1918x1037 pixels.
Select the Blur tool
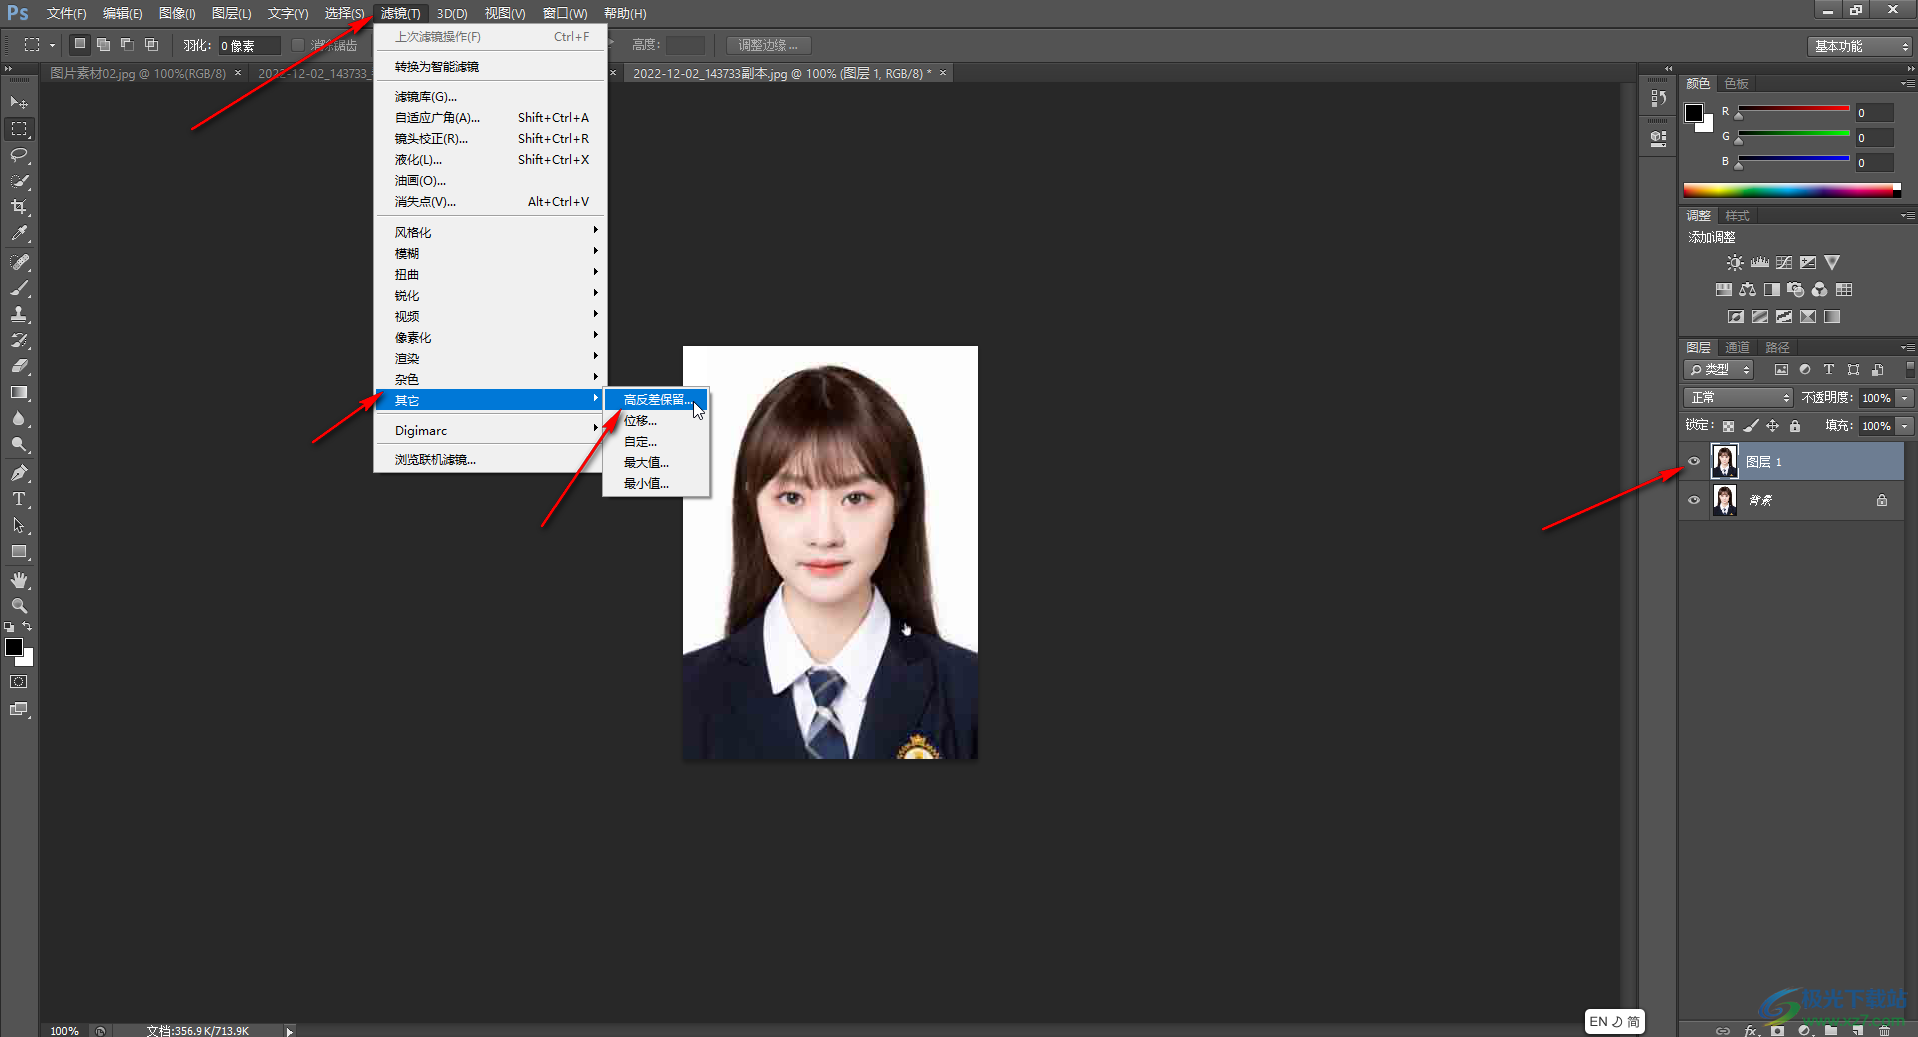click(x=19, y=418)
